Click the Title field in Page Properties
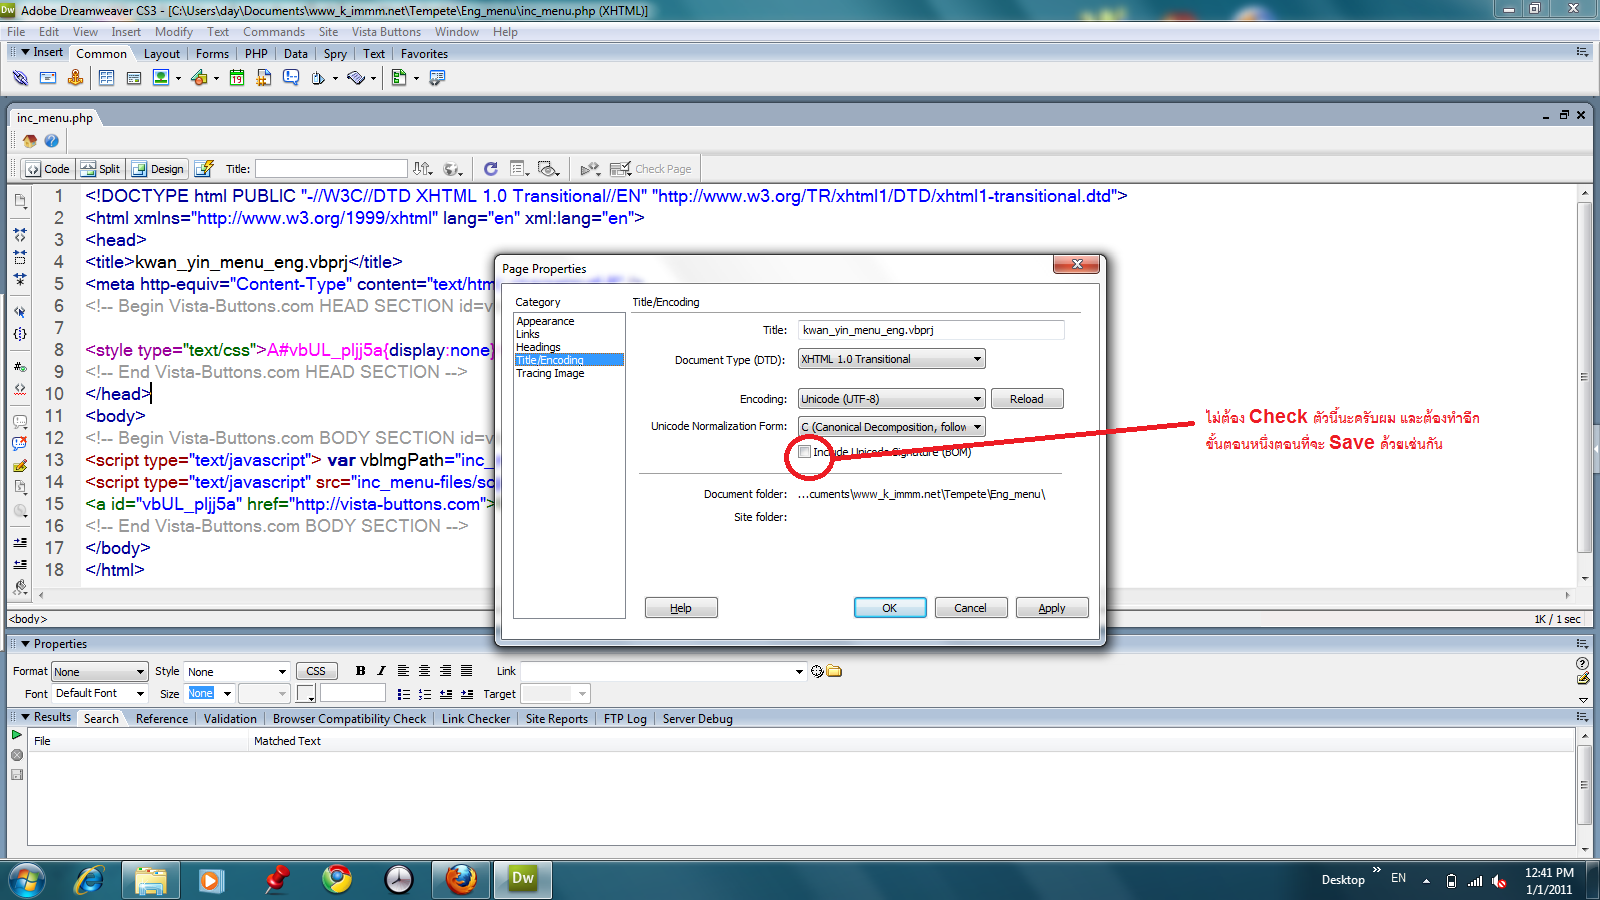 (931, 330)
